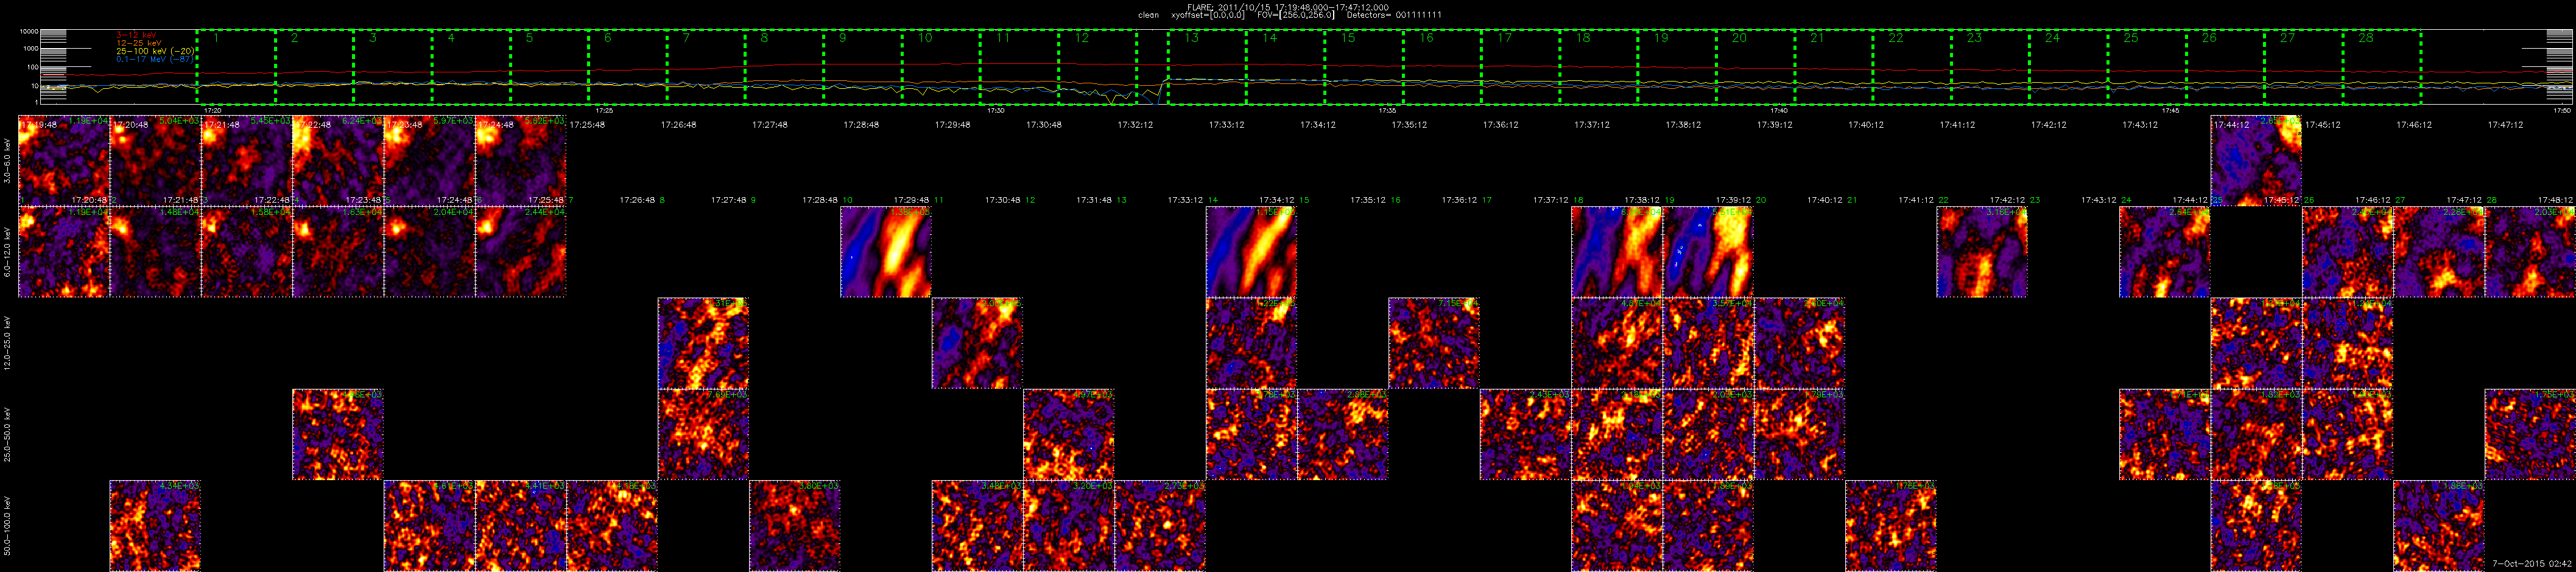
Task: Click the 17:32:12 start time label
Action: coord(1135,125)
